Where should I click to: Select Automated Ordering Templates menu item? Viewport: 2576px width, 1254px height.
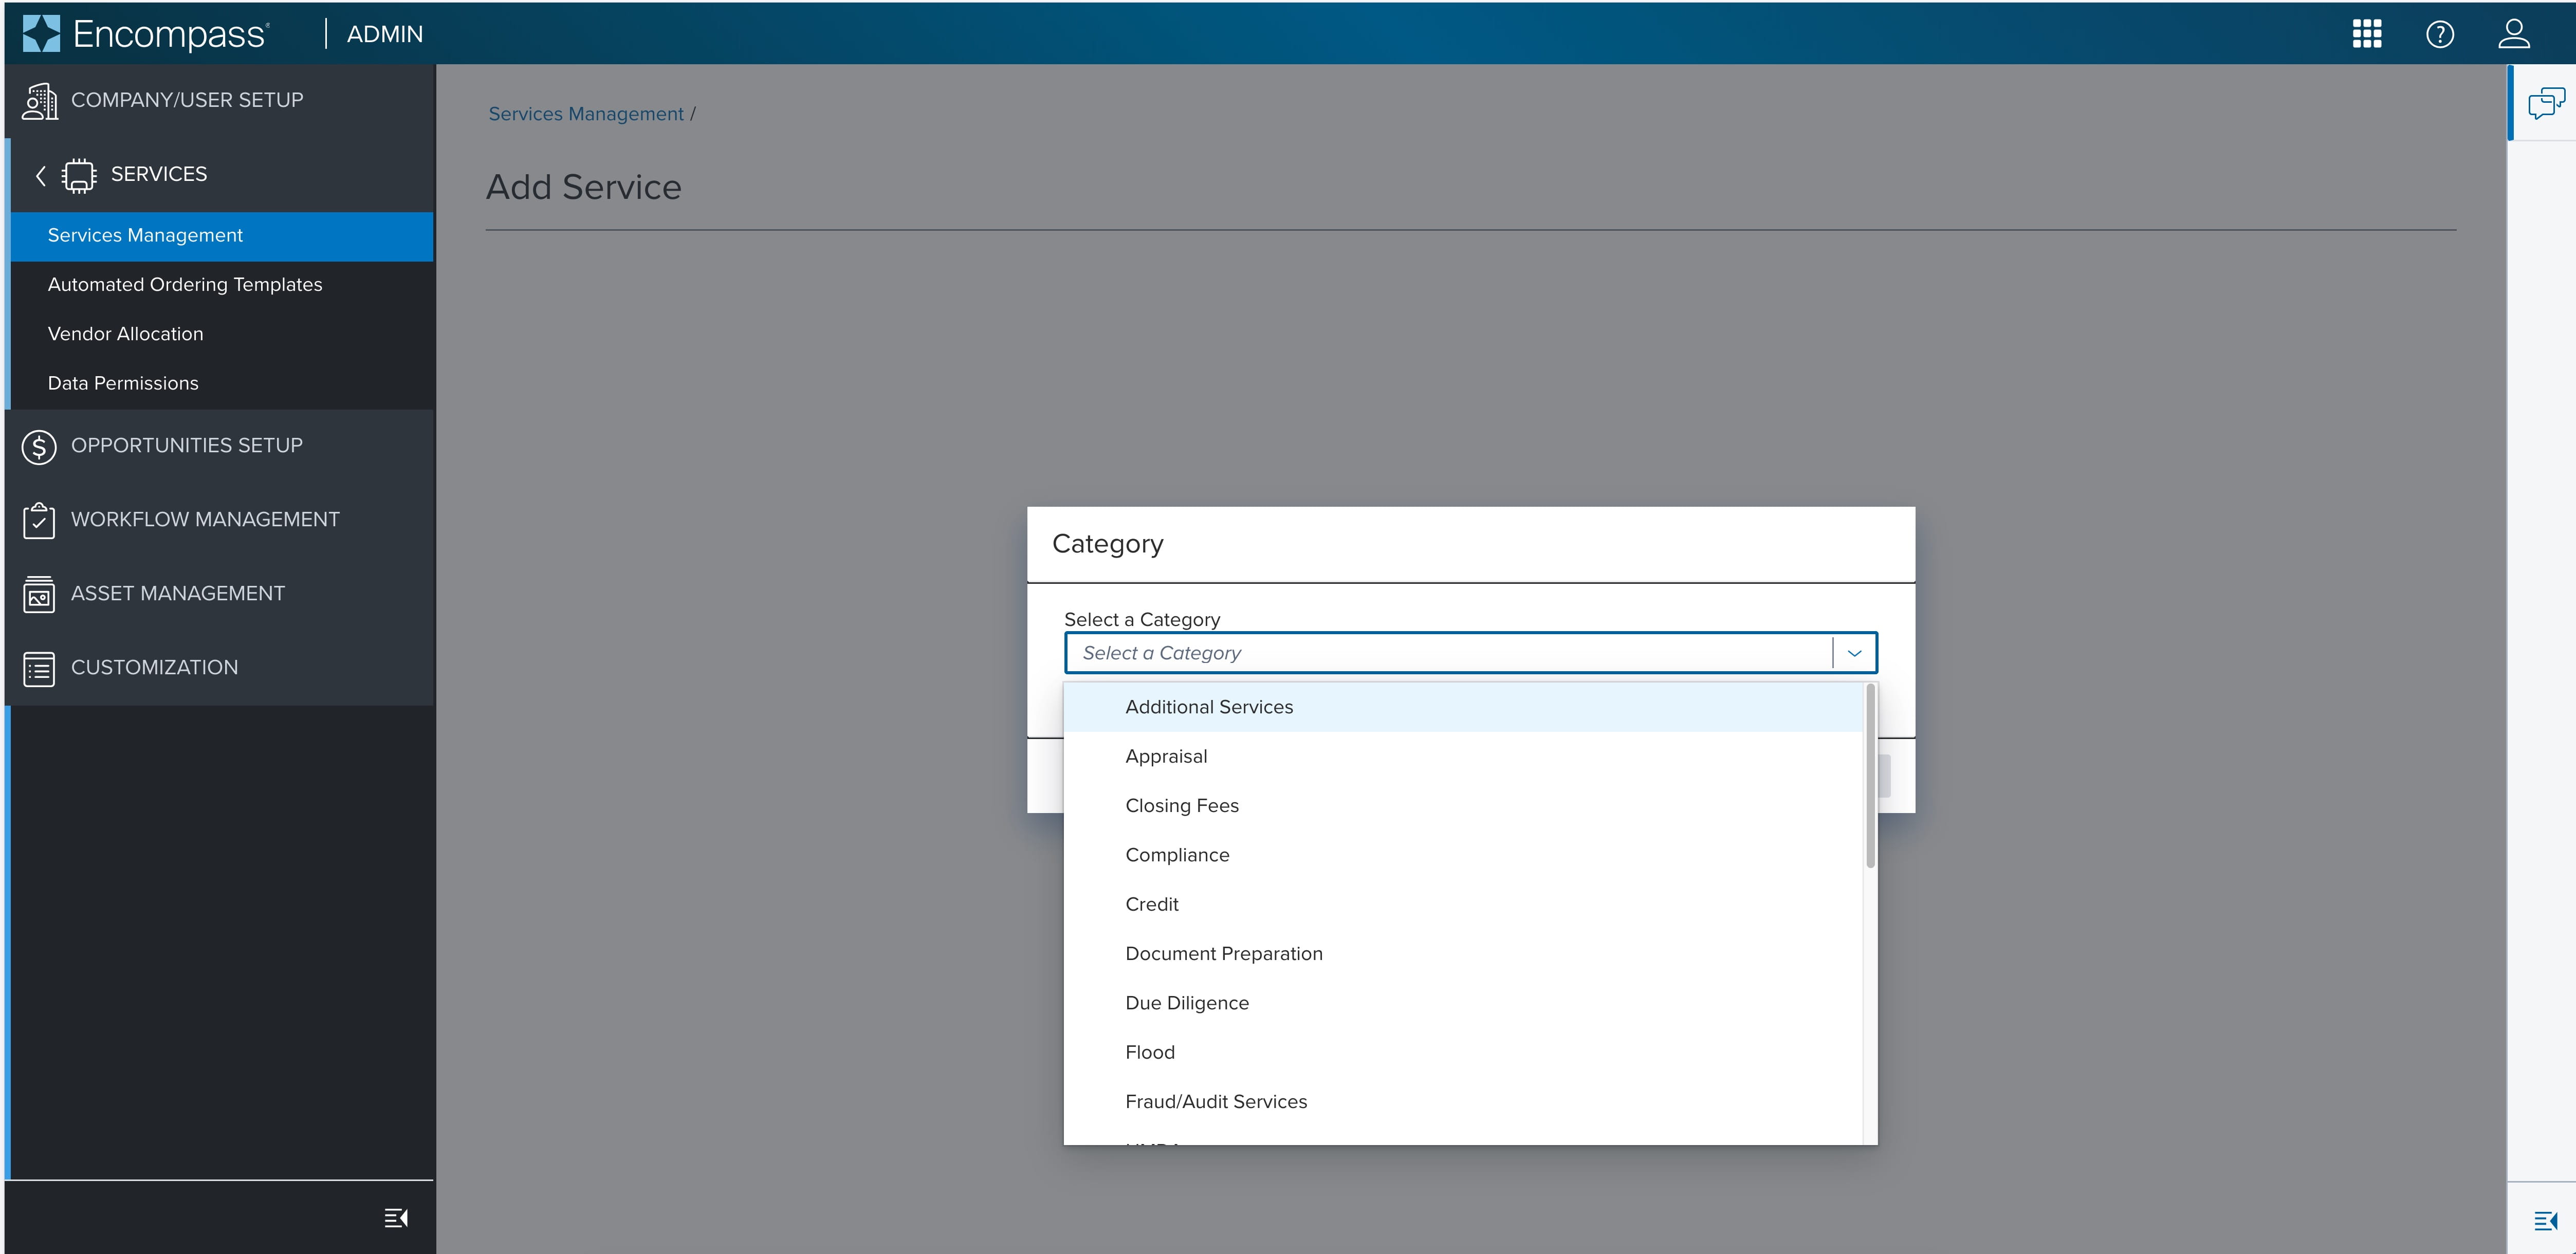coord(185,285)
